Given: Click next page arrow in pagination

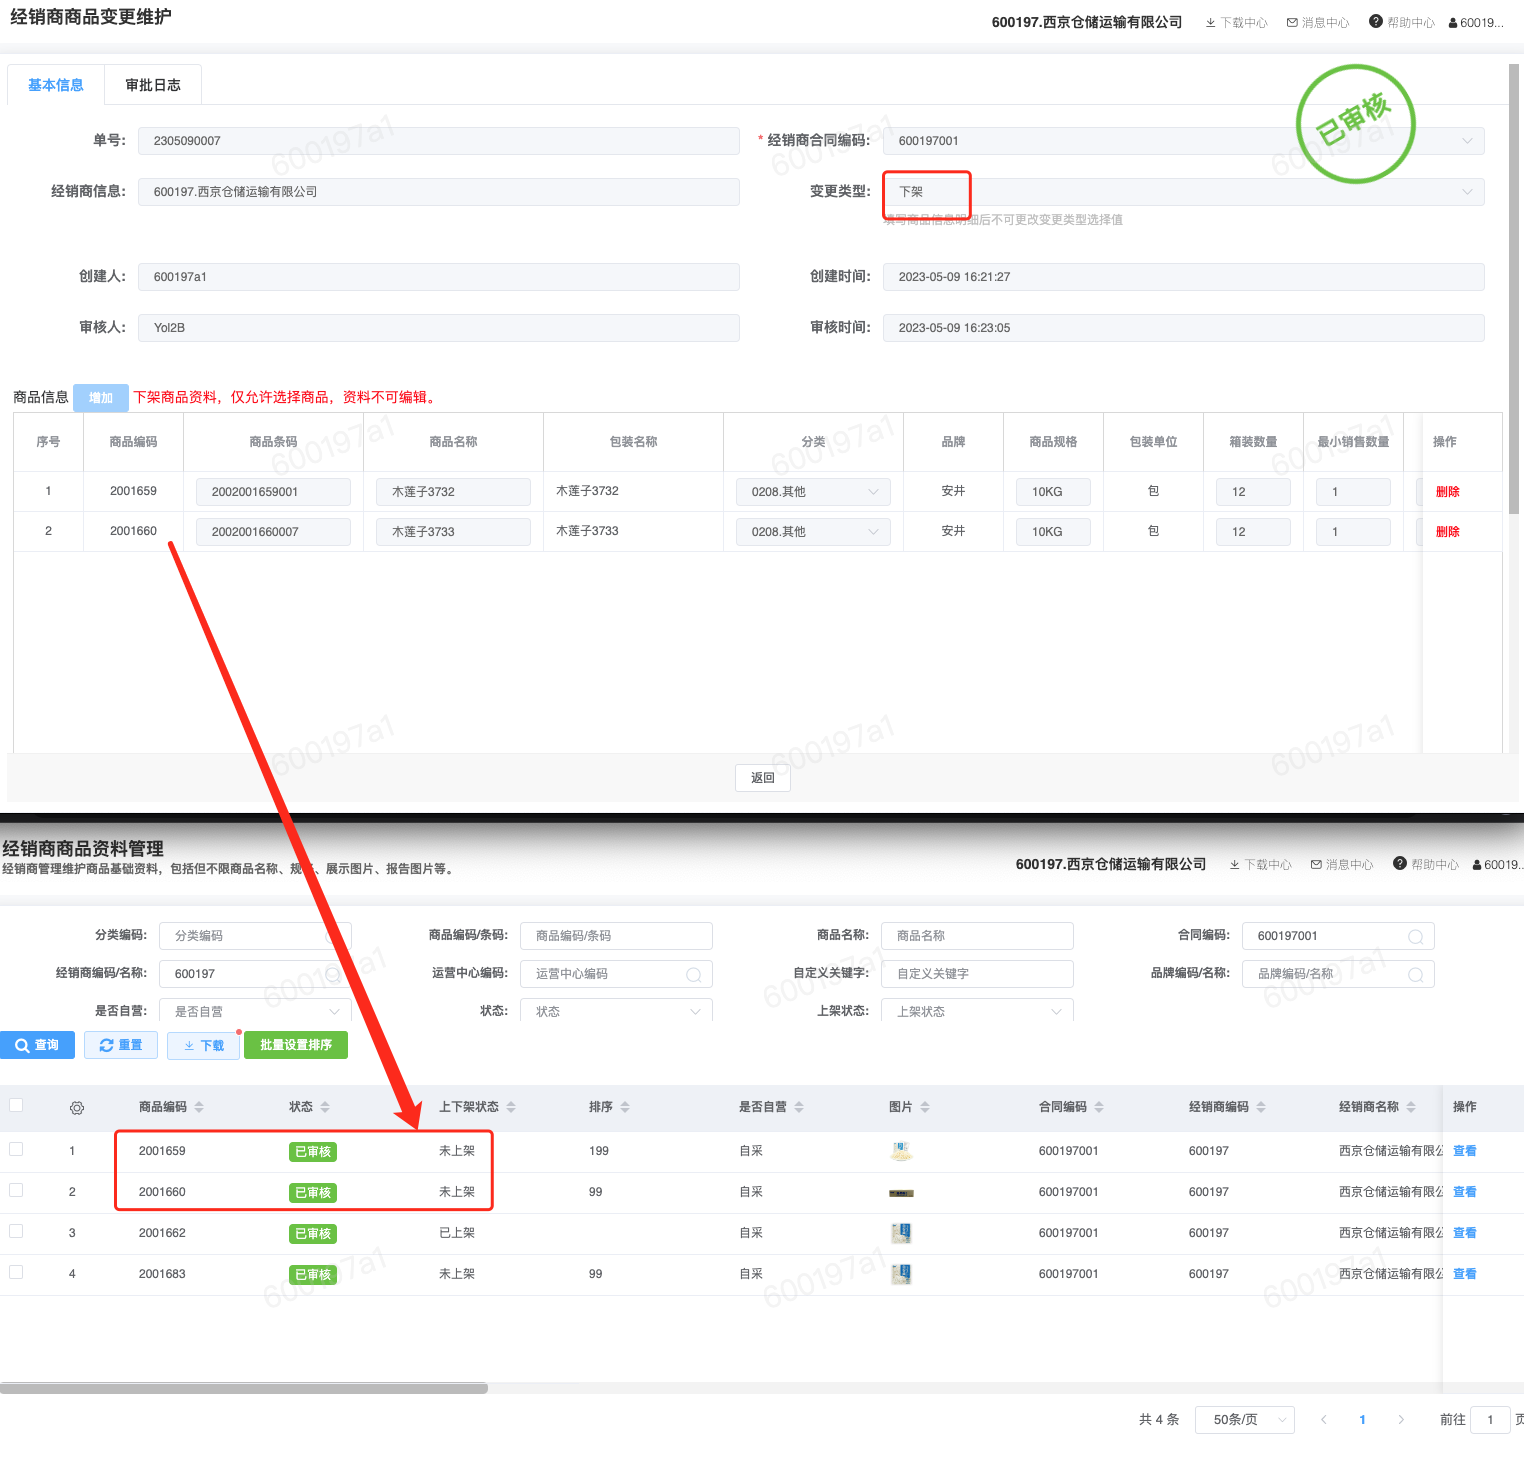Looking at the screenshot, I should 1401,1420.
